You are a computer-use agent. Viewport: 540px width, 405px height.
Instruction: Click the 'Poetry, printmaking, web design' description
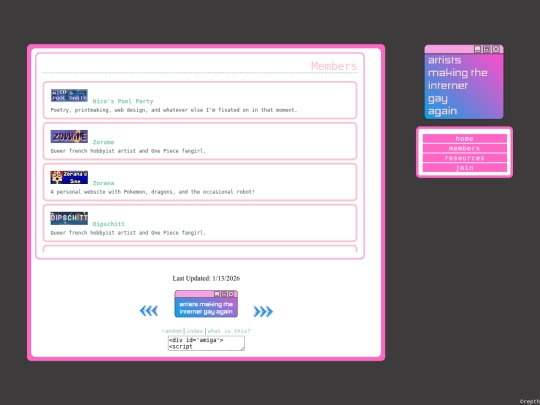174,110
